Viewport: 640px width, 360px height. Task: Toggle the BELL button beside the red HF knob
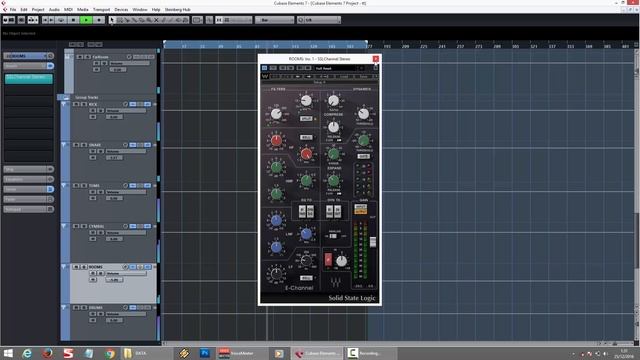click(306, 138)
